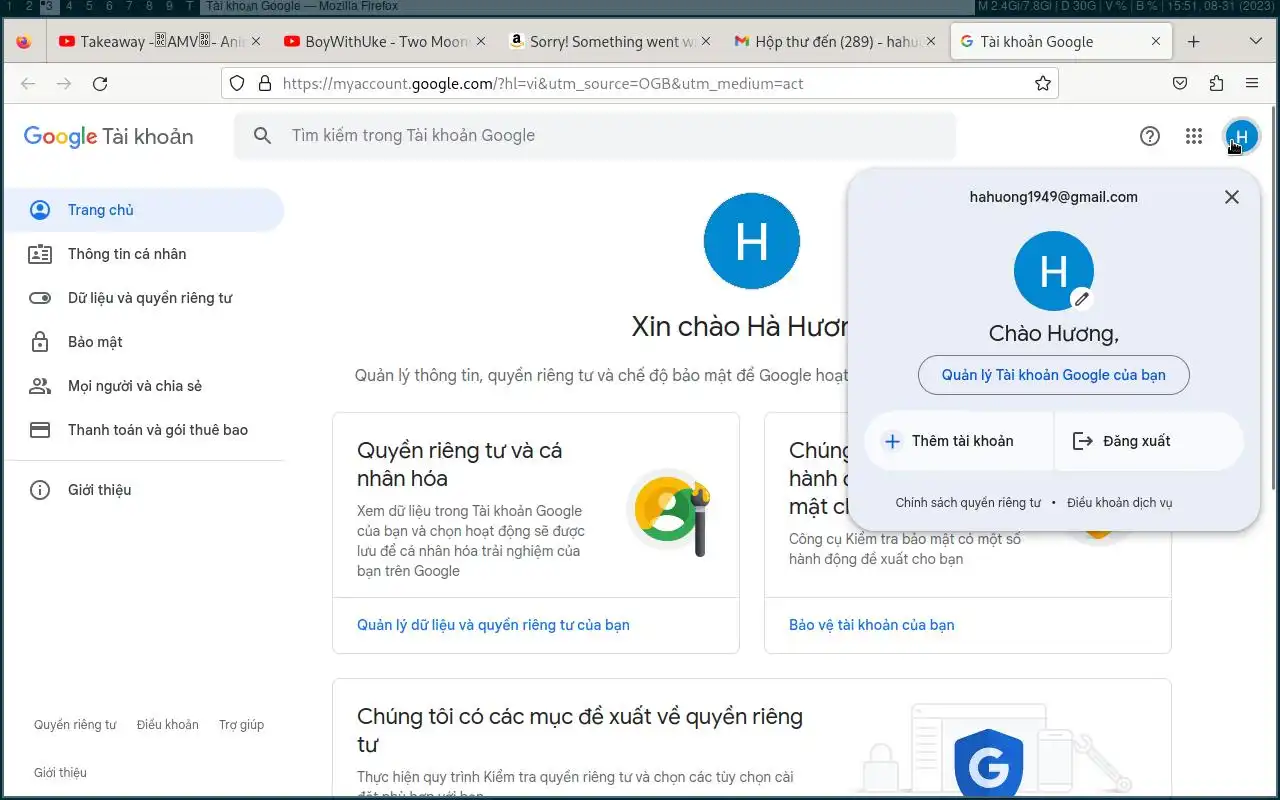Image resolution: width=1280 pixels, height=800 pixels.
Task: Select workspace 3 in top bar
Action: click(x=48, y=6)
